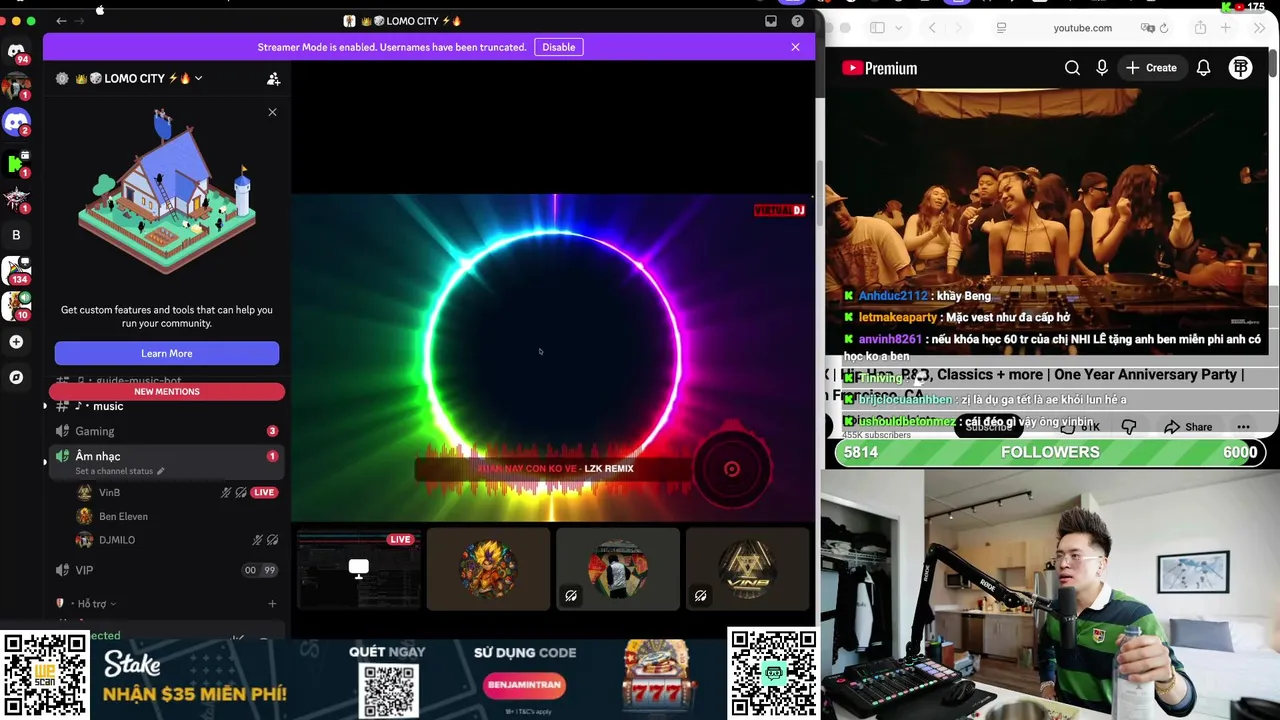This screenshot has height=720, width=1280.
Task: Reload the youtube.com page
Action: point(1164,28)
